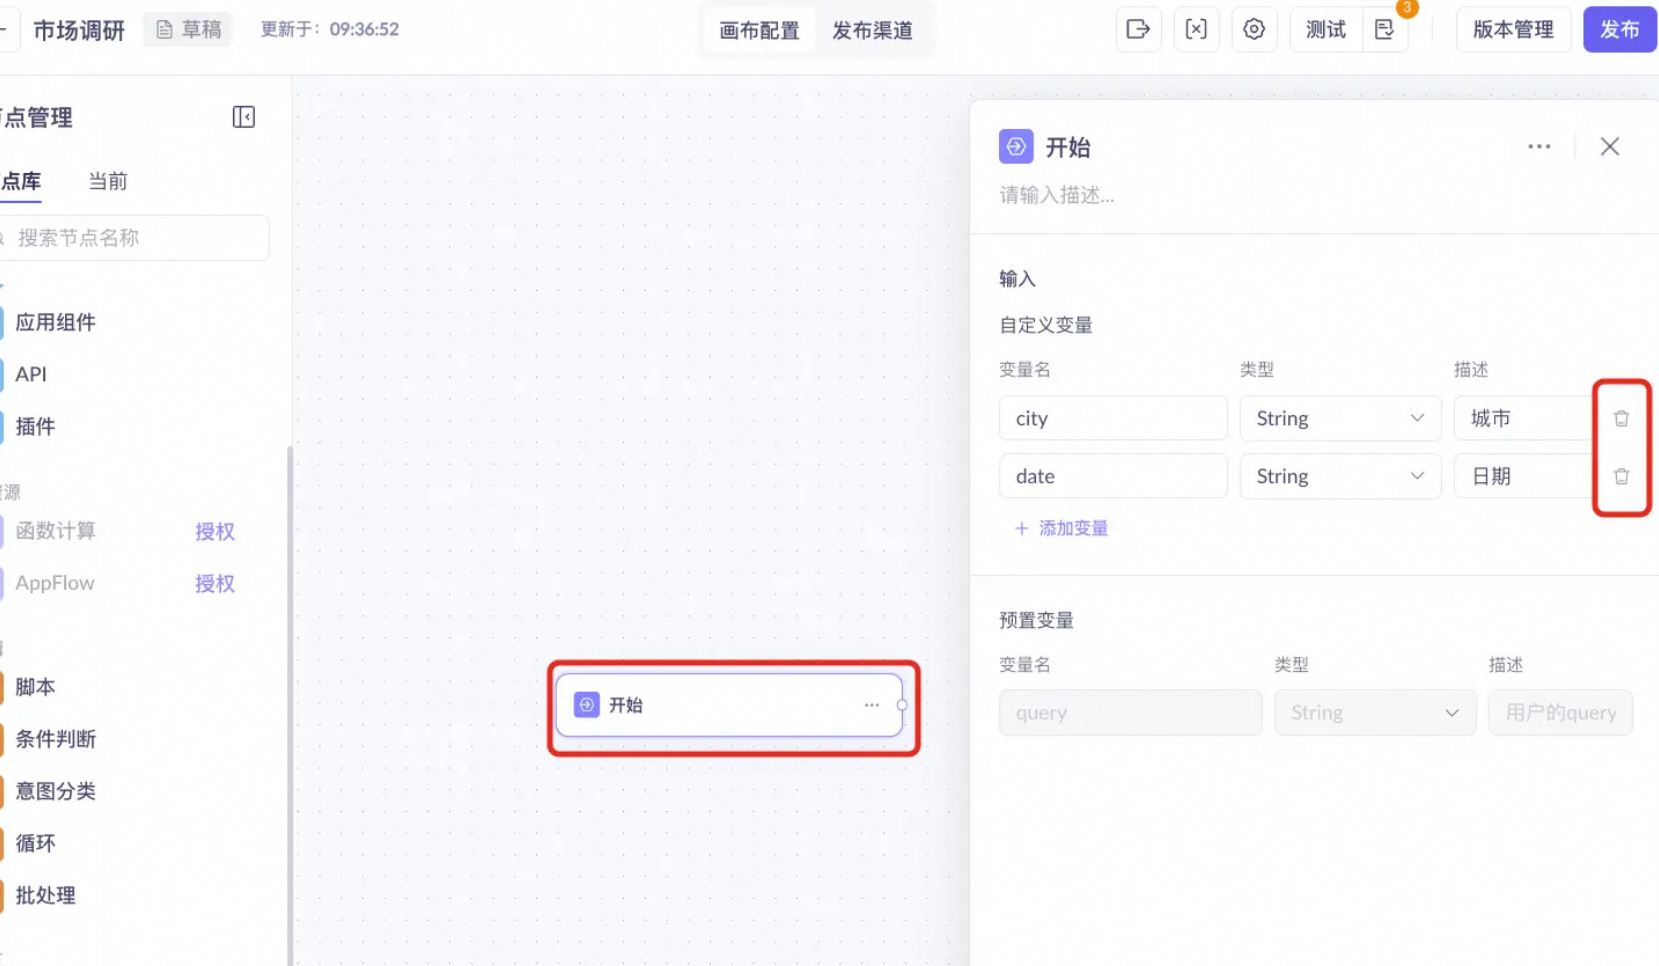Select the 条件判断 node type
The image size is (1659, 966).
click(55, 739)
